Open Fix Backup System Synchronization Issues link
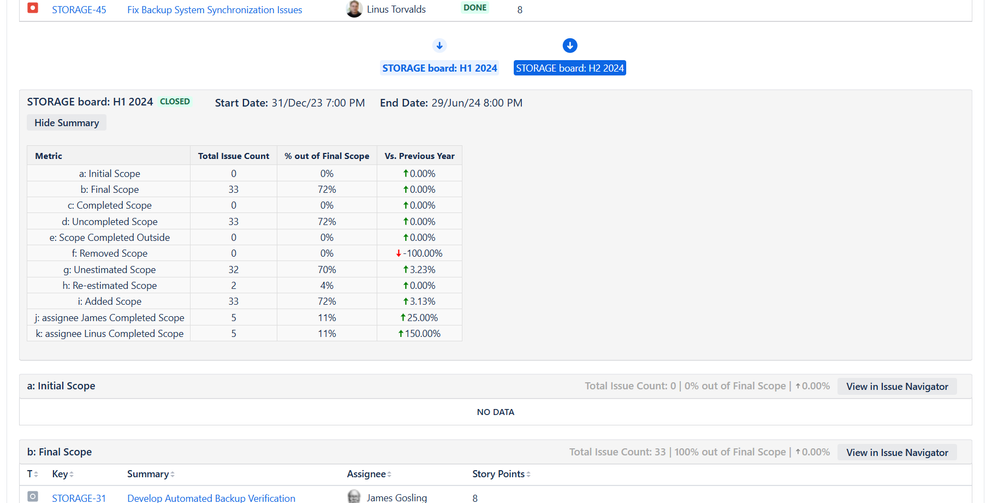This screenshot has height=503, width=998. coord(214,10)
